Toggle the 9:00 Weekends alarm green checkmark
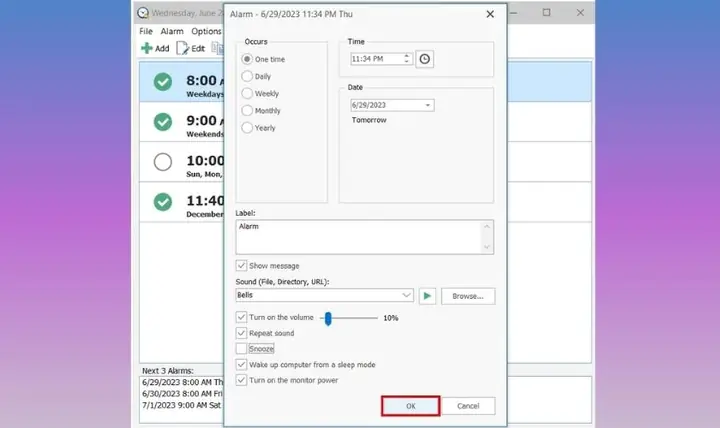This screenshot has height=428, width=720. click(163, 122)
